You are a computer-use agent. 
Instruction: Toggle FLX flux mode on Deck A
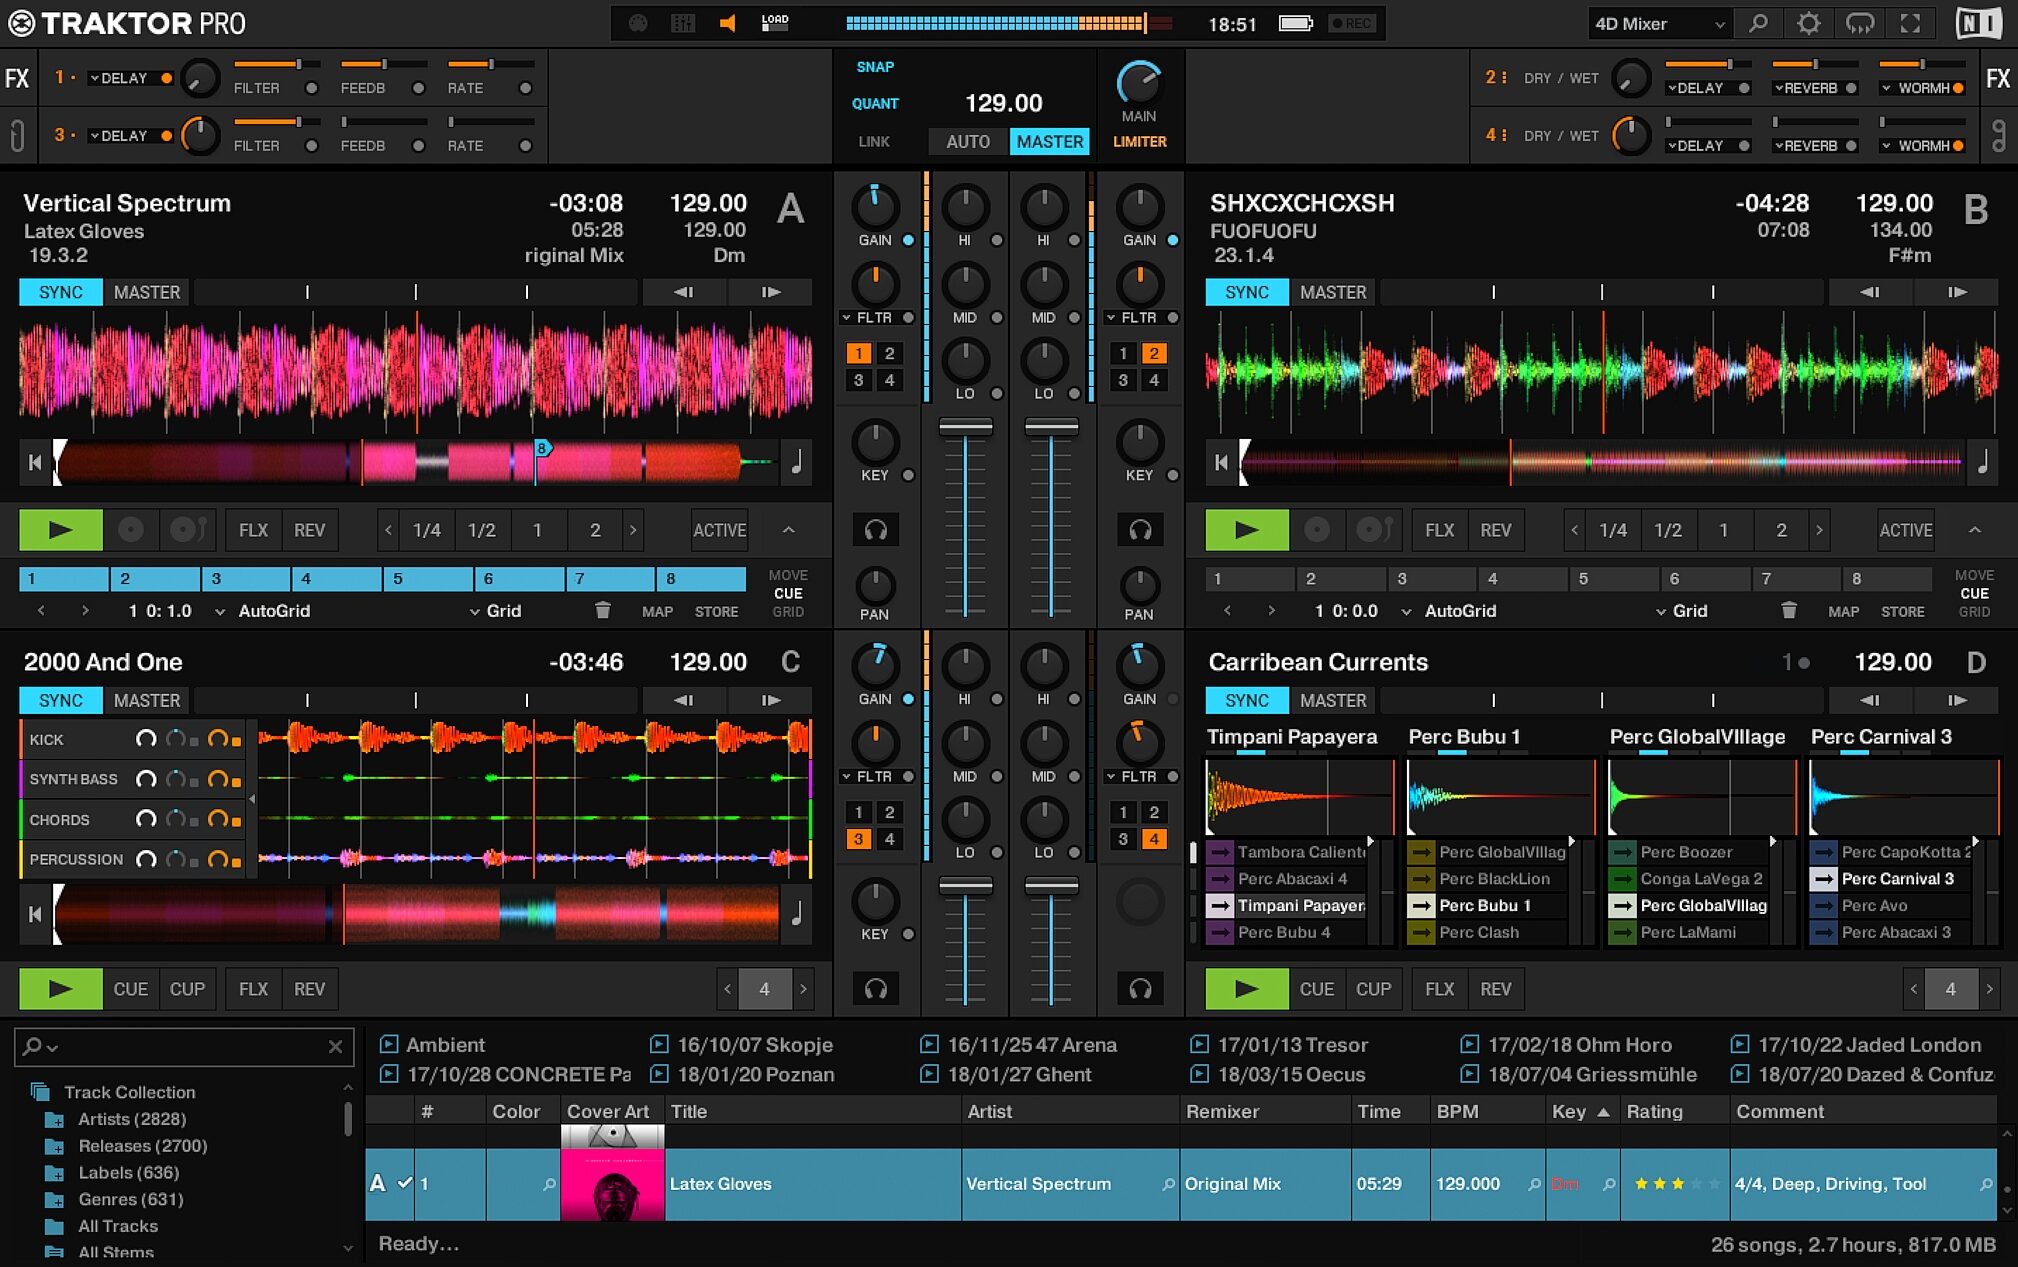(253, 530)
